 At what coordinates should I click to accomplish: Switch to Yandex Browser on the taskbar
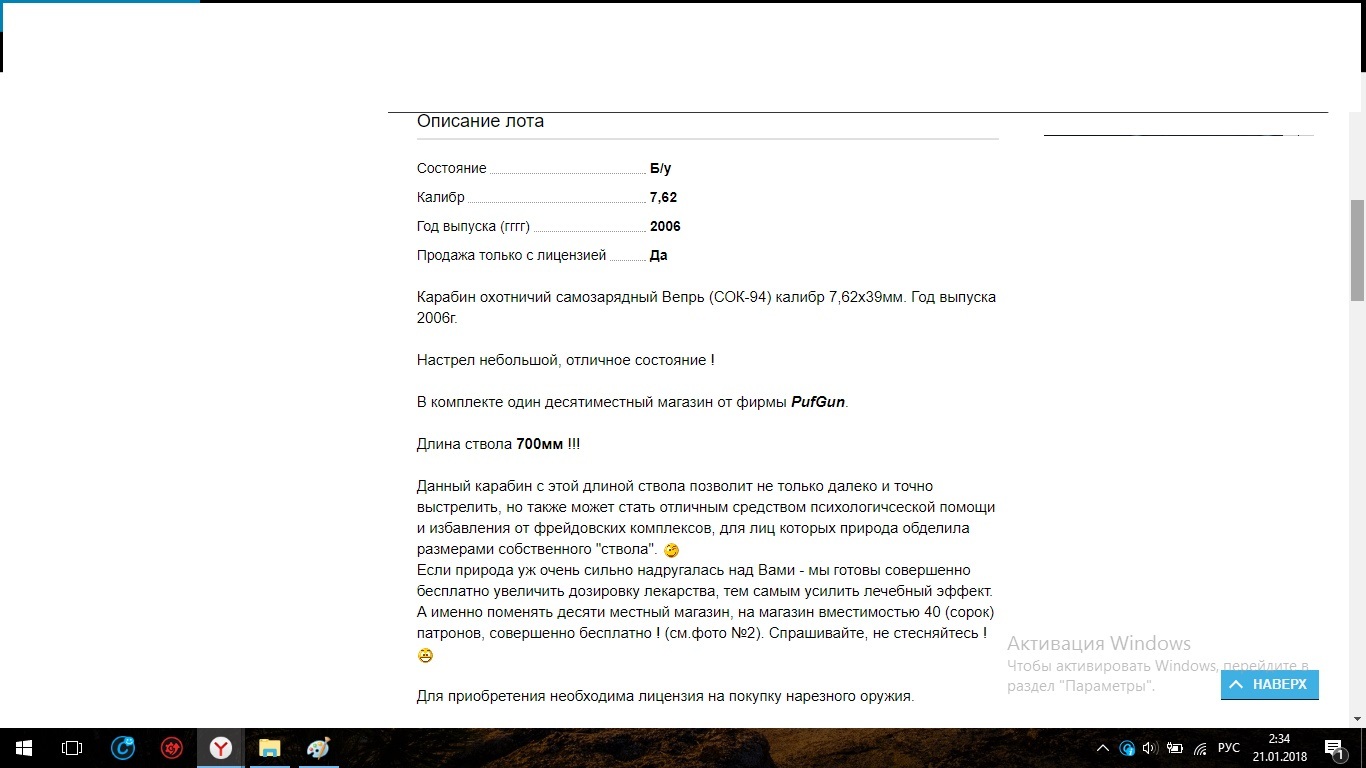tap(220, 748)
